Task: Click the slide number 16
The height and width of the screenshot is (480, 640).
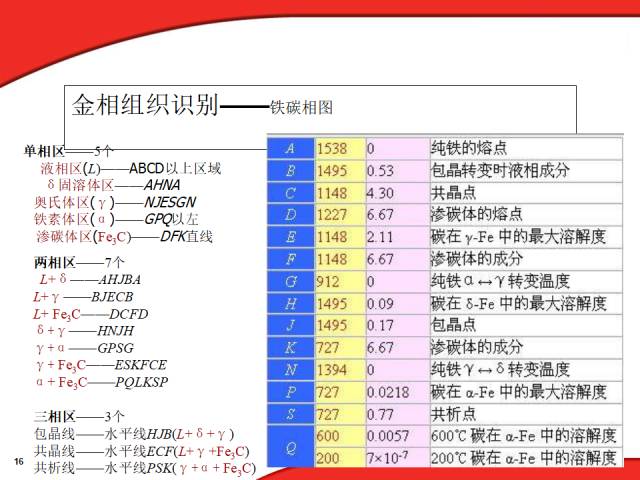Action: click(19, 462)
